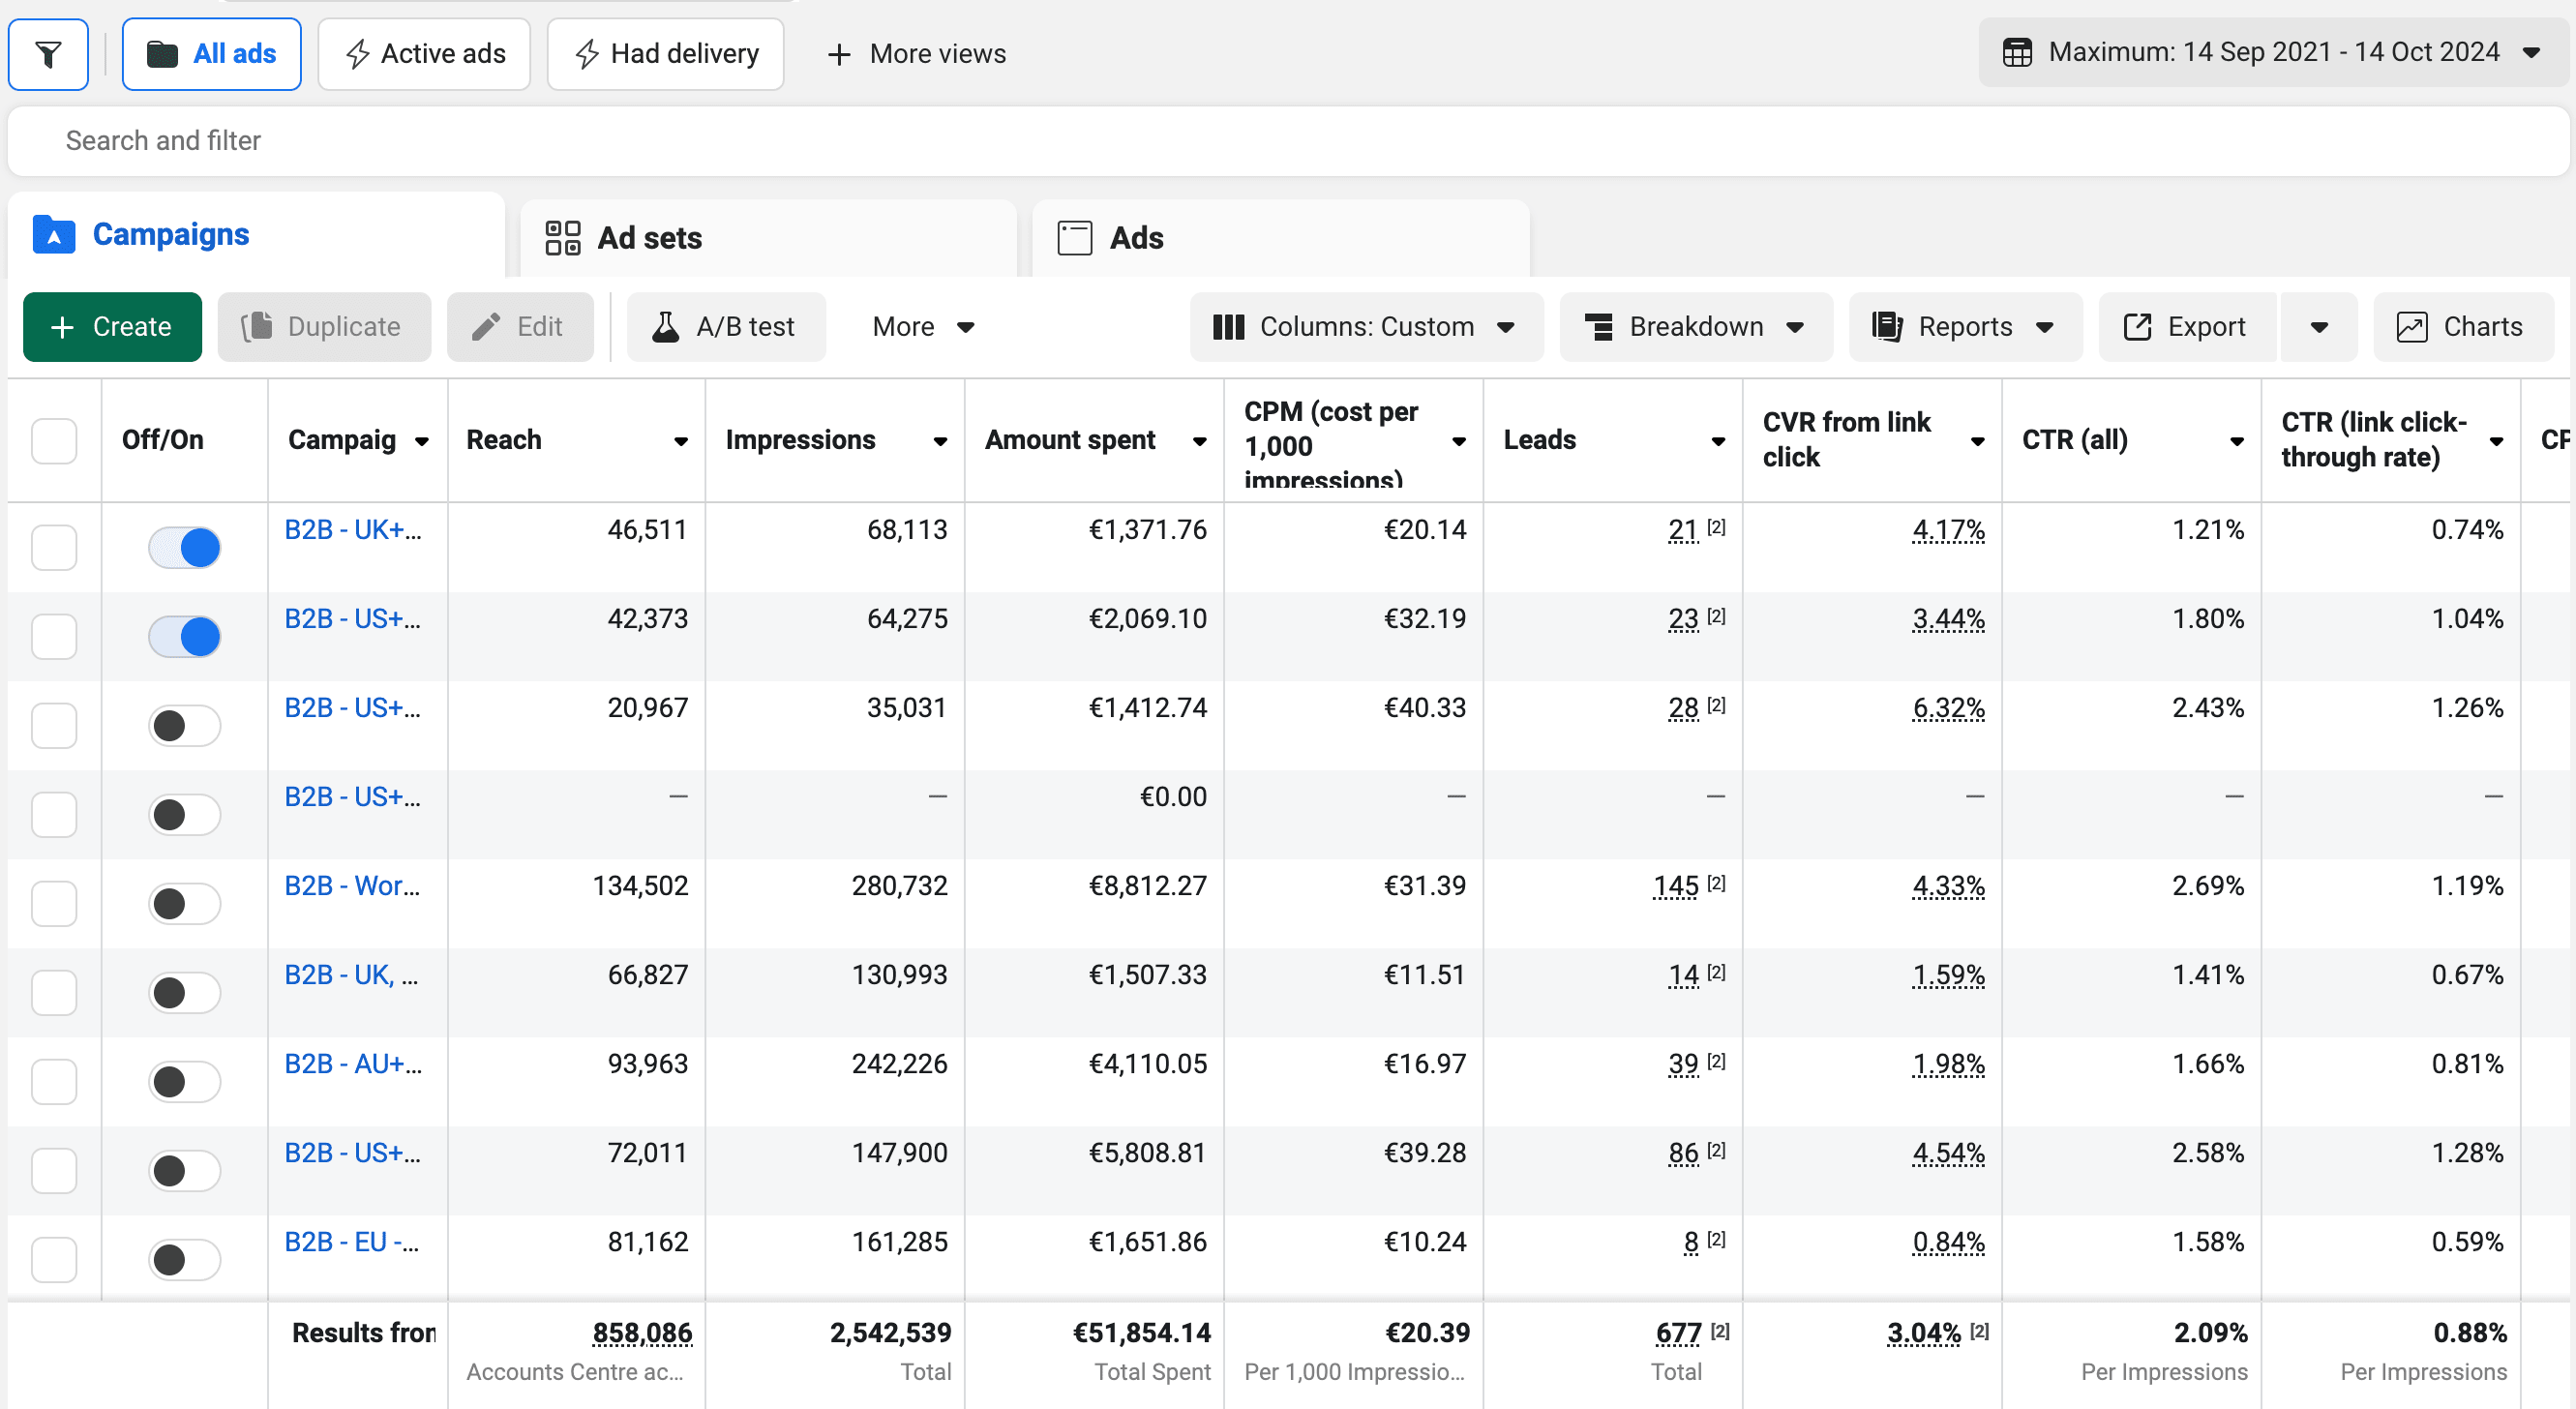
Task: Click the Ad sets grid icon
Action: click(563, 238)
